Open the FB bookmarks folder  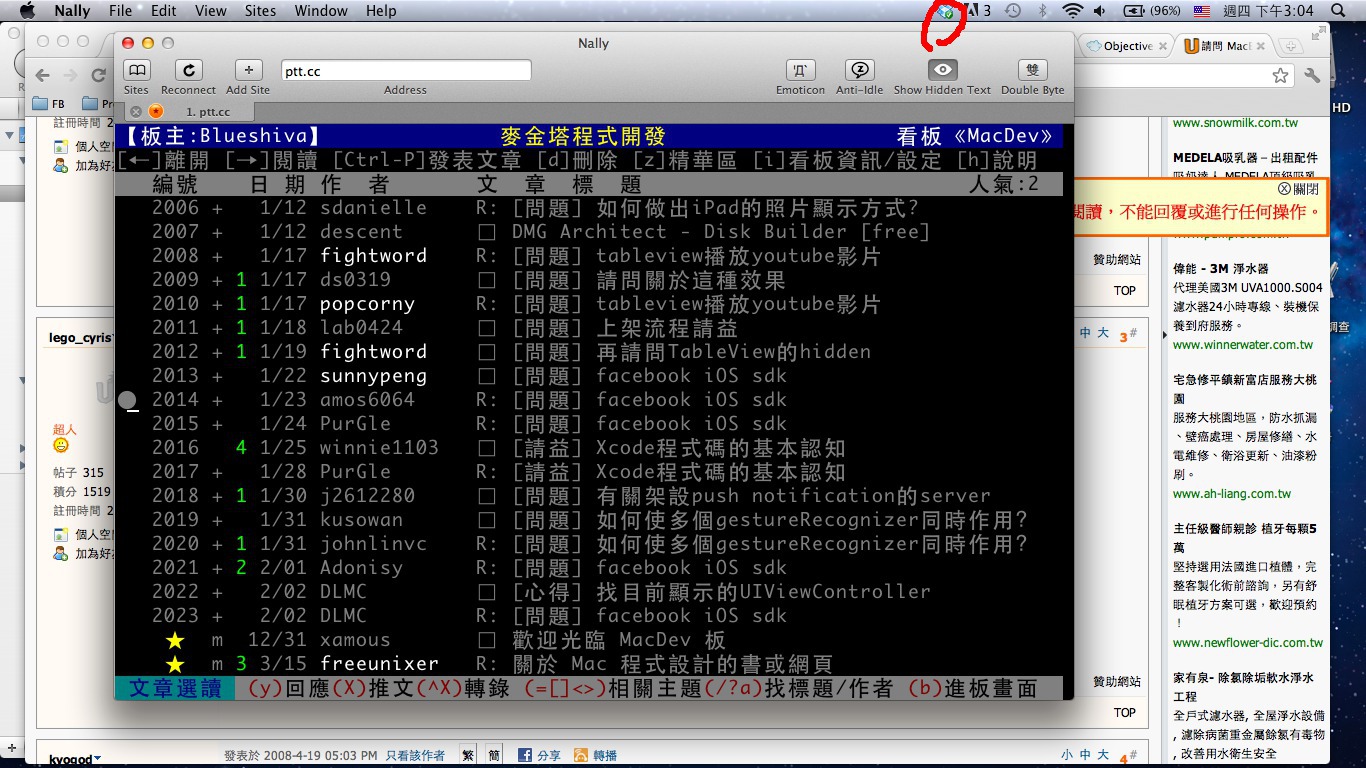49,103
